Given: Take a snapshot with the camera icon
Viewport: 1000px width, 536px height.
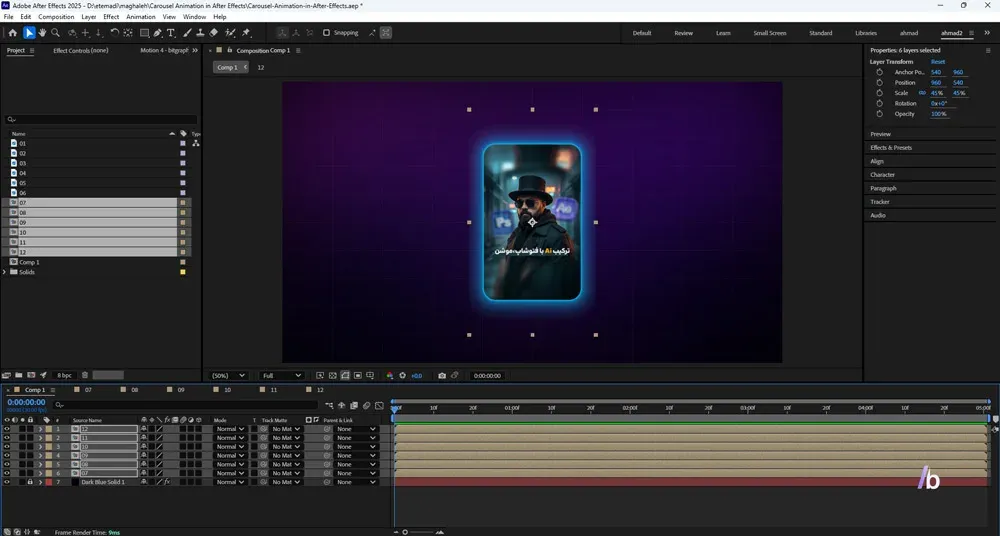Looking at the screenshot, I should [442, 376].
